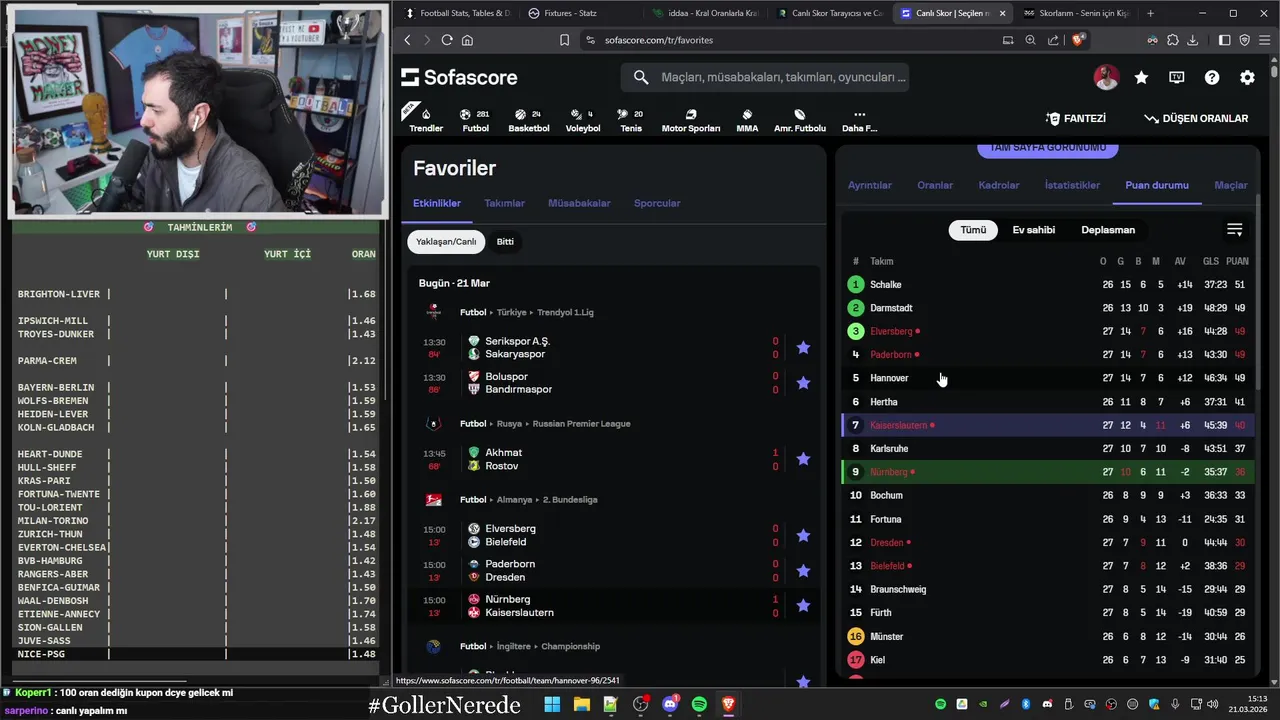Open the FANTEZİ link
This screenshot has width=1280, height=720.
click(x=1076, y=118)
